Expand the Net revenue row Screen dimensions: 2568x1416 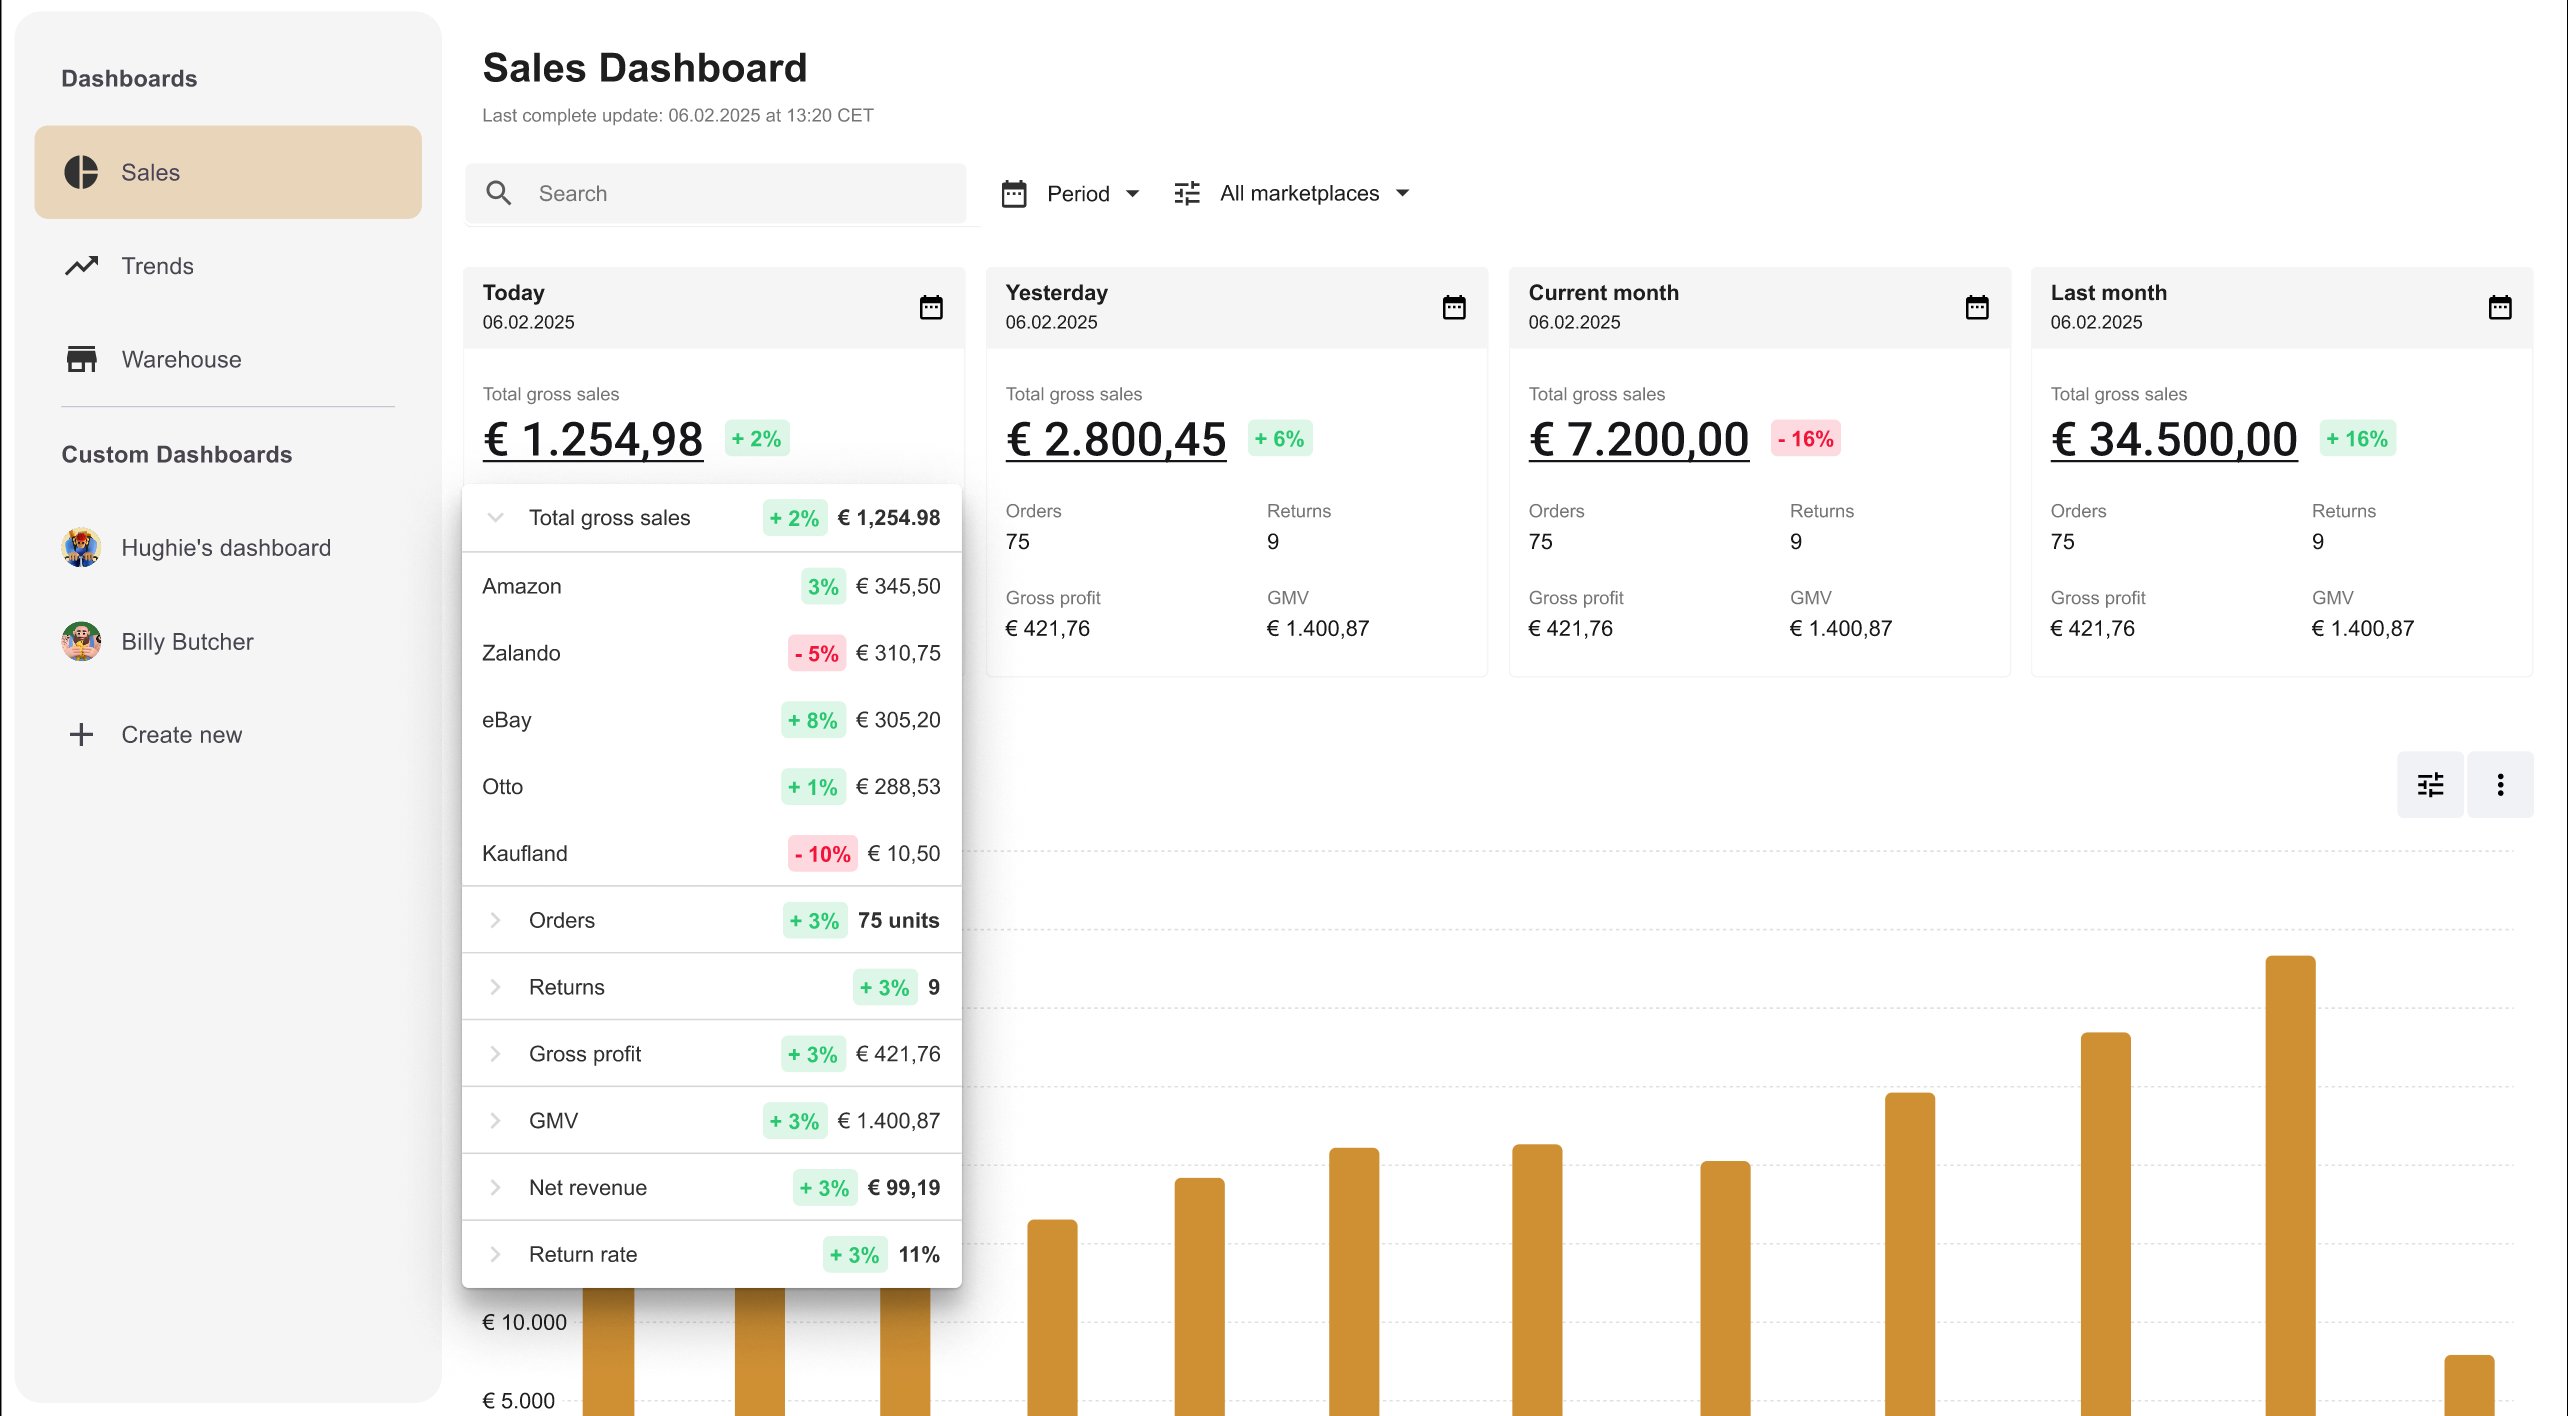click(494, 1187)
